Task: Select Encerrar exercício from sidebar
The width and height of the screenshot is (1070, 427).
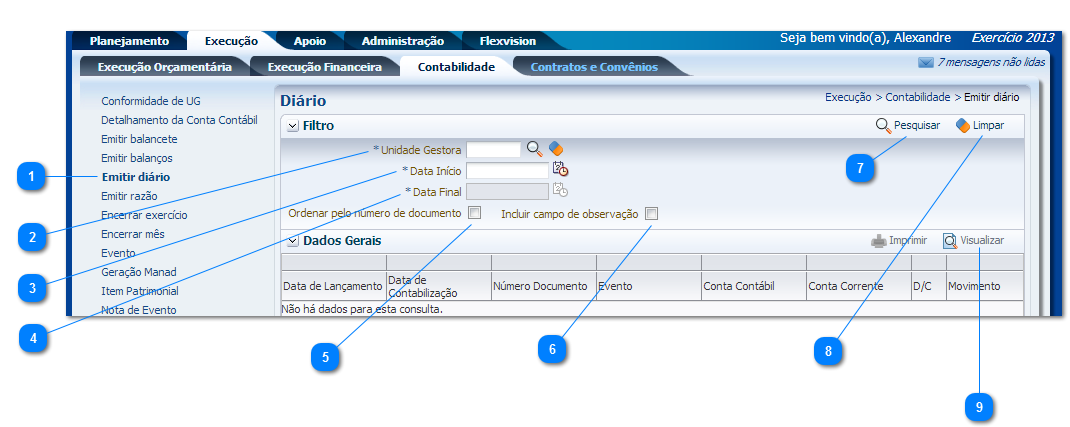Action: pos(144,215)
